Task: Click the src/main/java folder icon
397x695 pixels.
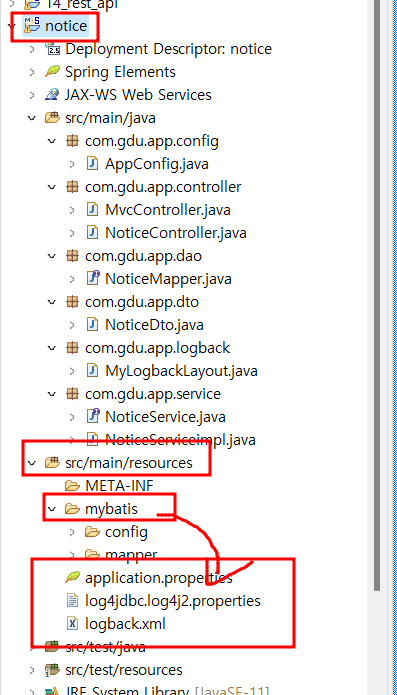Action: pyautogui.click(x=52, y=117)
